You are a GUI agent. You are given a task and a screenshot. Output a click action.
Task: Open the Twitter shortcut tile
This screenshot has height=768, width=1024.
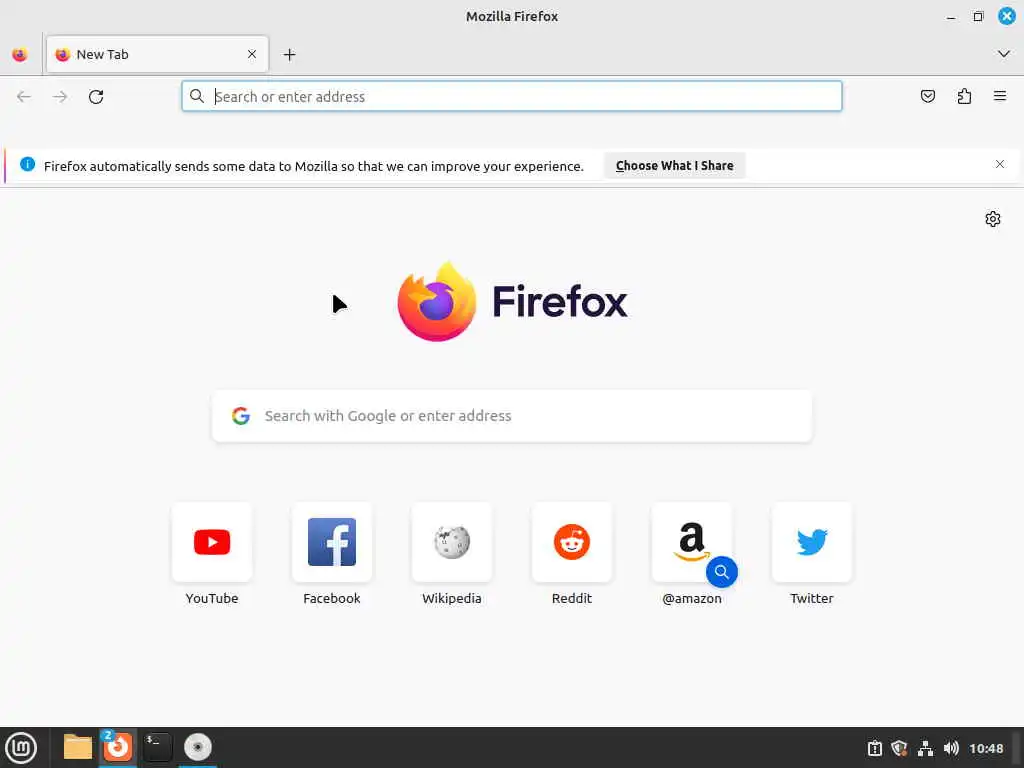(x=812, y=542)
